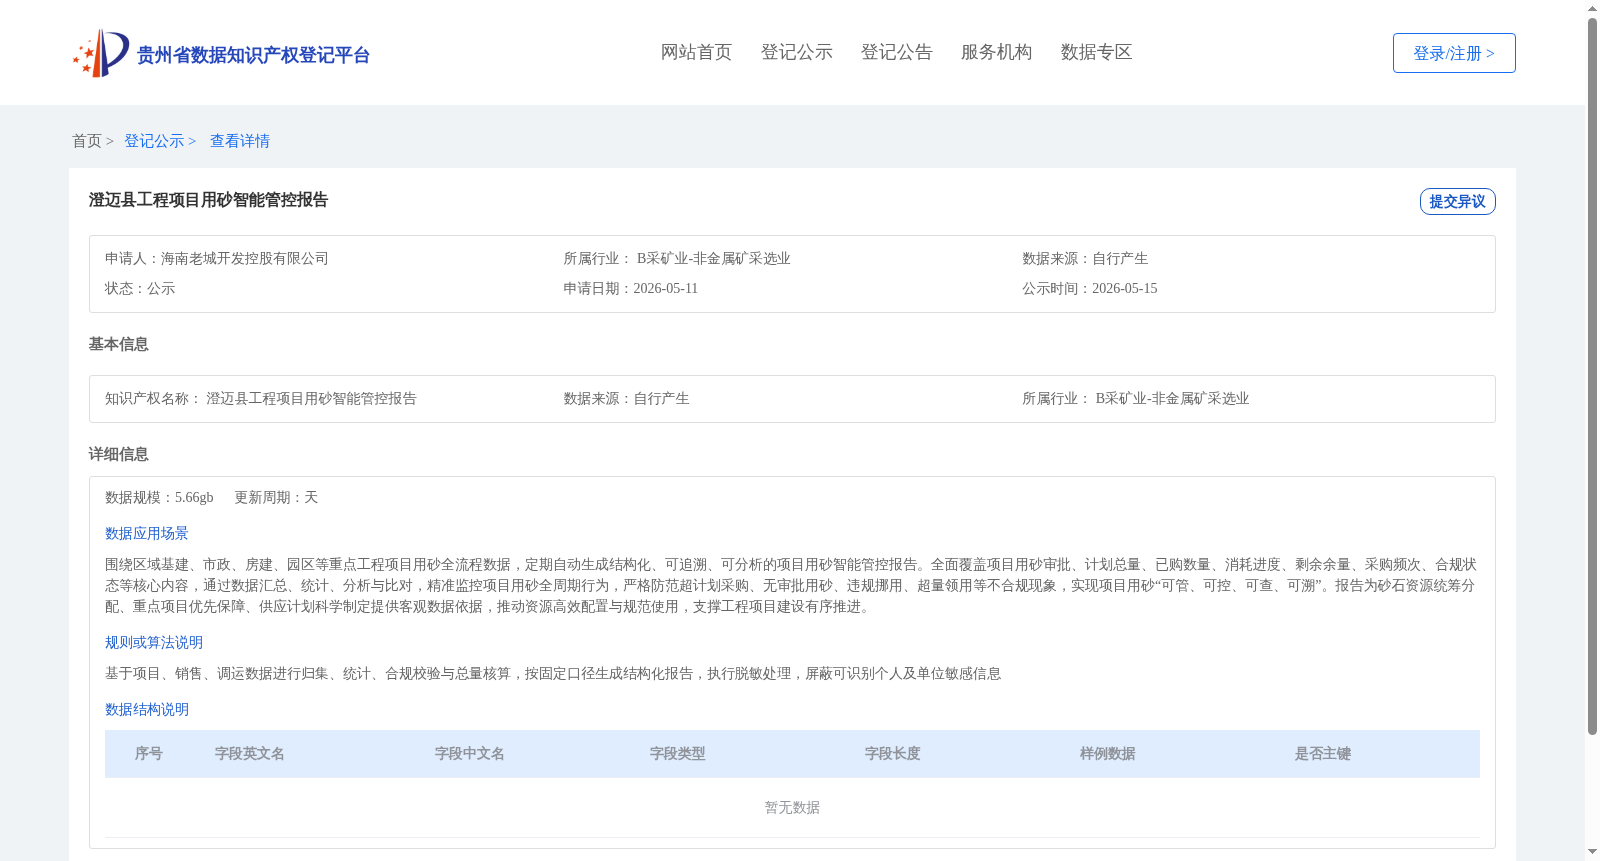Open the 网站首页 nav item
The image size is (1600, 861).
pos(696,52)
